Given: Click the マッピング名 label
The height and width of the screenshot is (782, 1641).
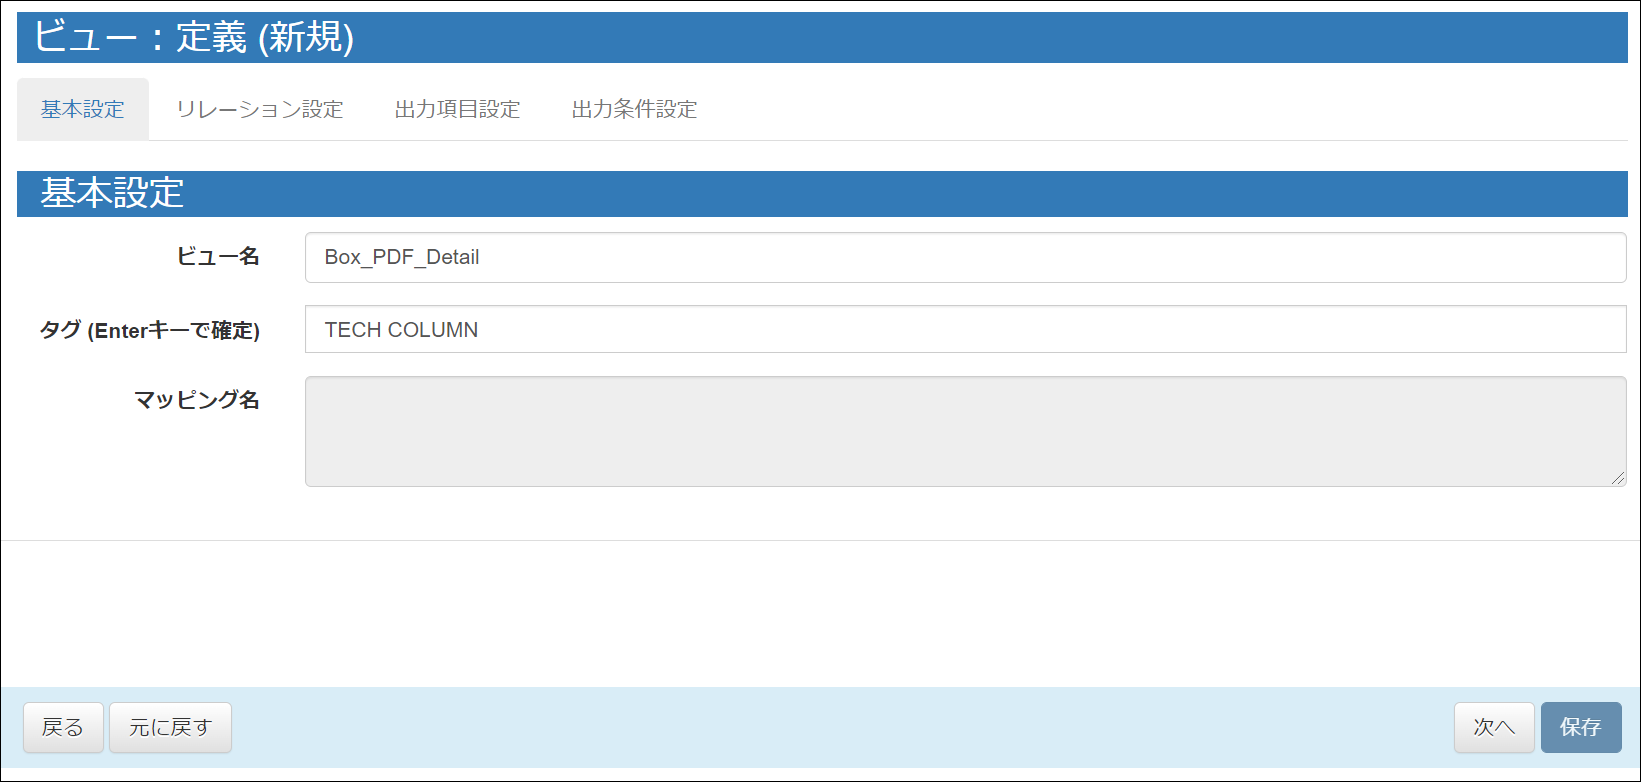Looking at the screenshot, I should (196, 400).
